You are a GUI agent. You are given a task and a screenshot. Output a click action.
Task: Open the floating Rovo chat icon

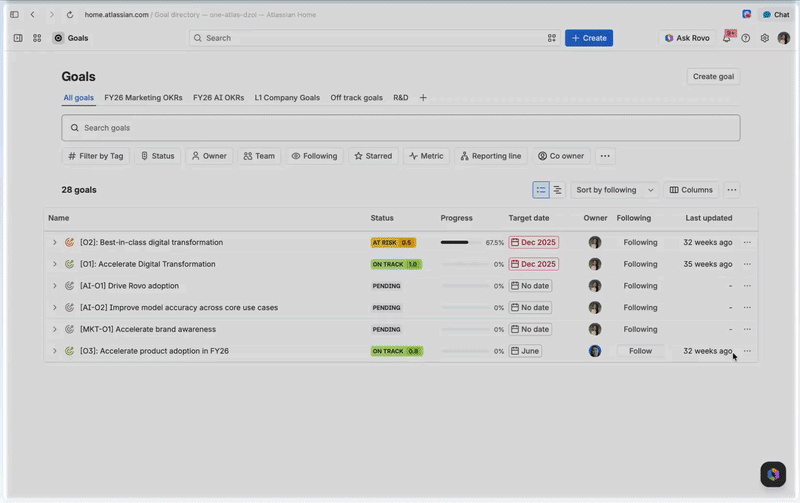773,474
